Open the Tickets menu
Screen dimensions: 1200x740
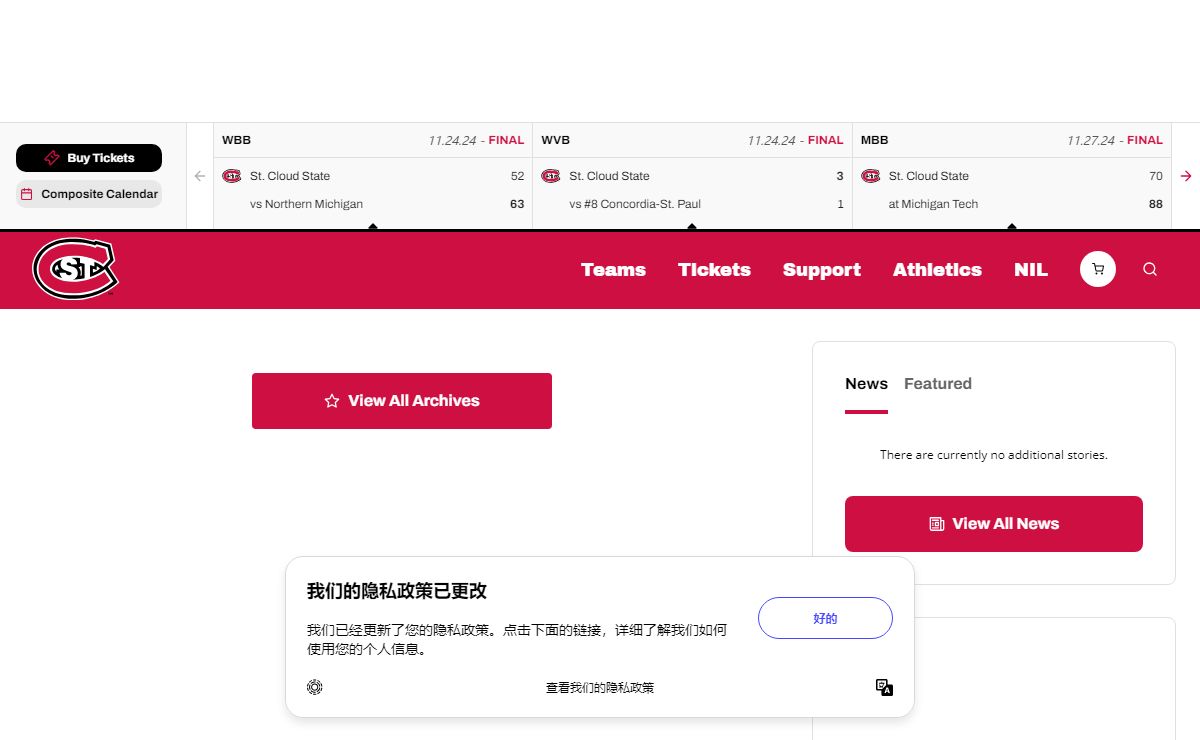pos(714,270)
